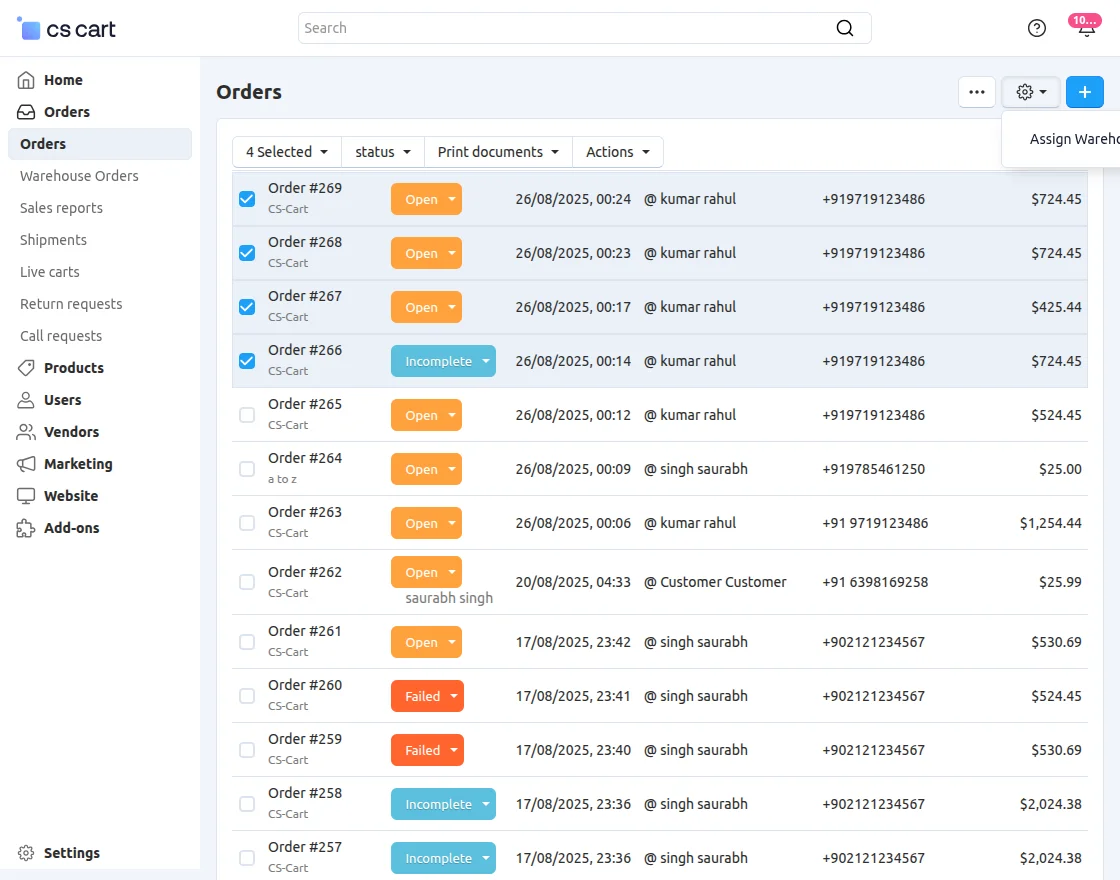
Task: Click the Marketing megaphone icon
Action: coord(26,464)
